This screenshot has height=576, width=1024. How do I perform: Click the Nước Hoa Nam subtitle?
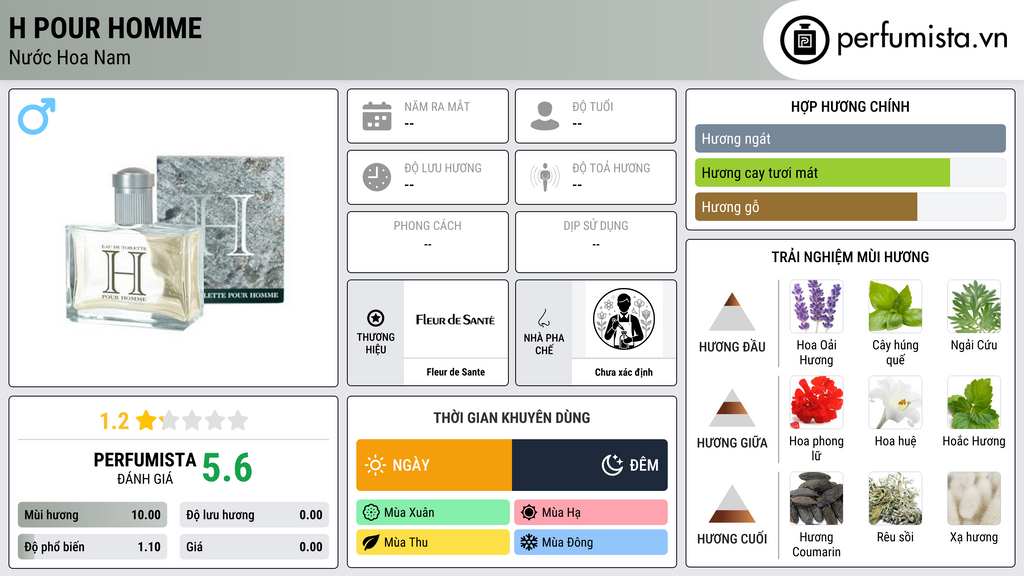coord(70,57)
